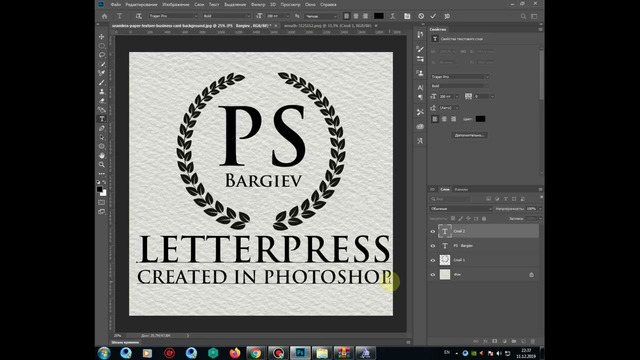Open the Справка menu
The height and width of the screenshot is (360, 640).
(x=328, y=4)
